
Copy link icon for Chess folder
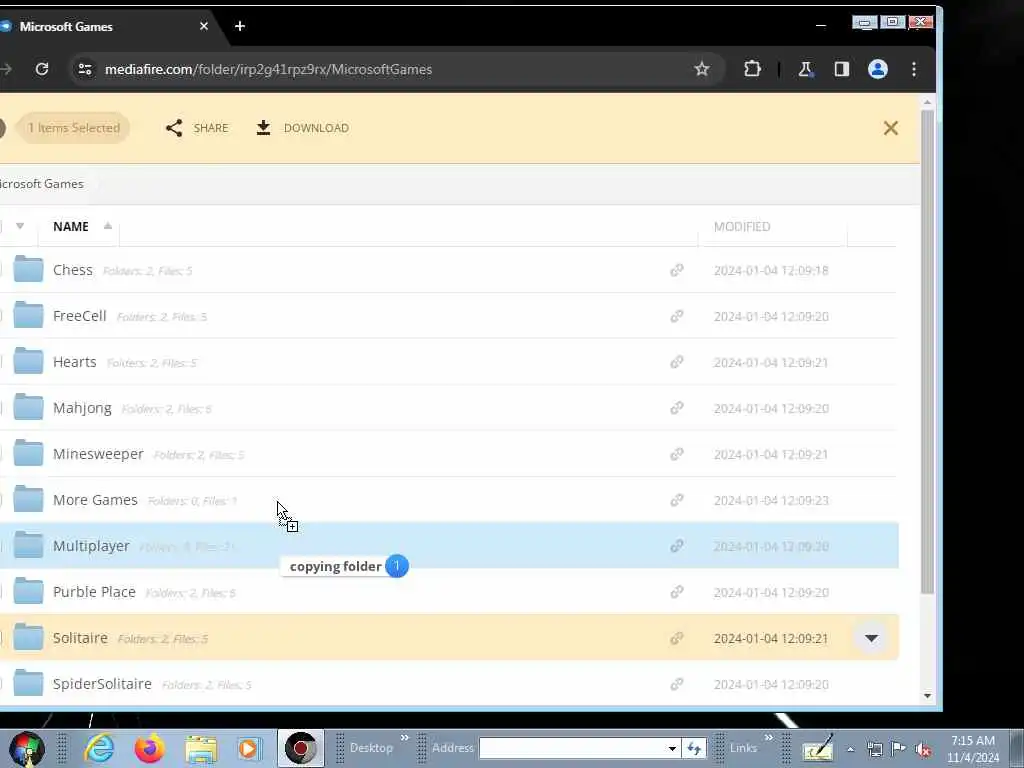677,270
